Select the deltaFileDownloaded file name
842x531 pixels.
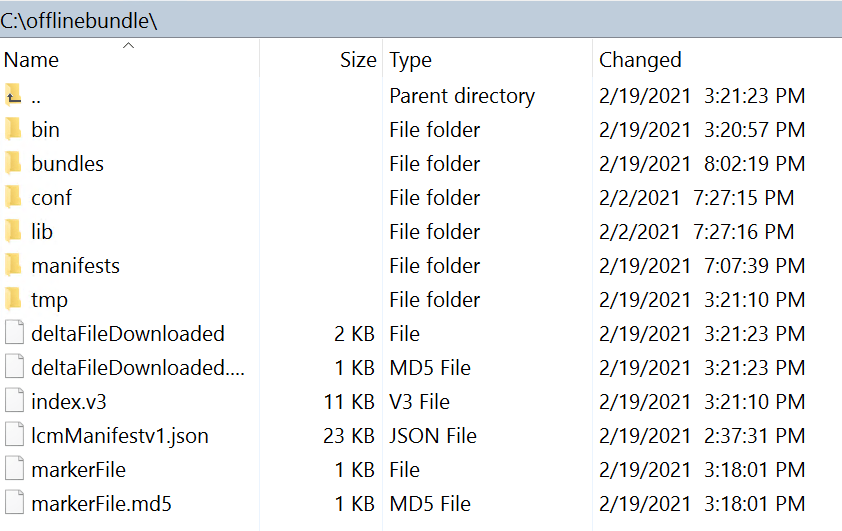click(128, 334)
